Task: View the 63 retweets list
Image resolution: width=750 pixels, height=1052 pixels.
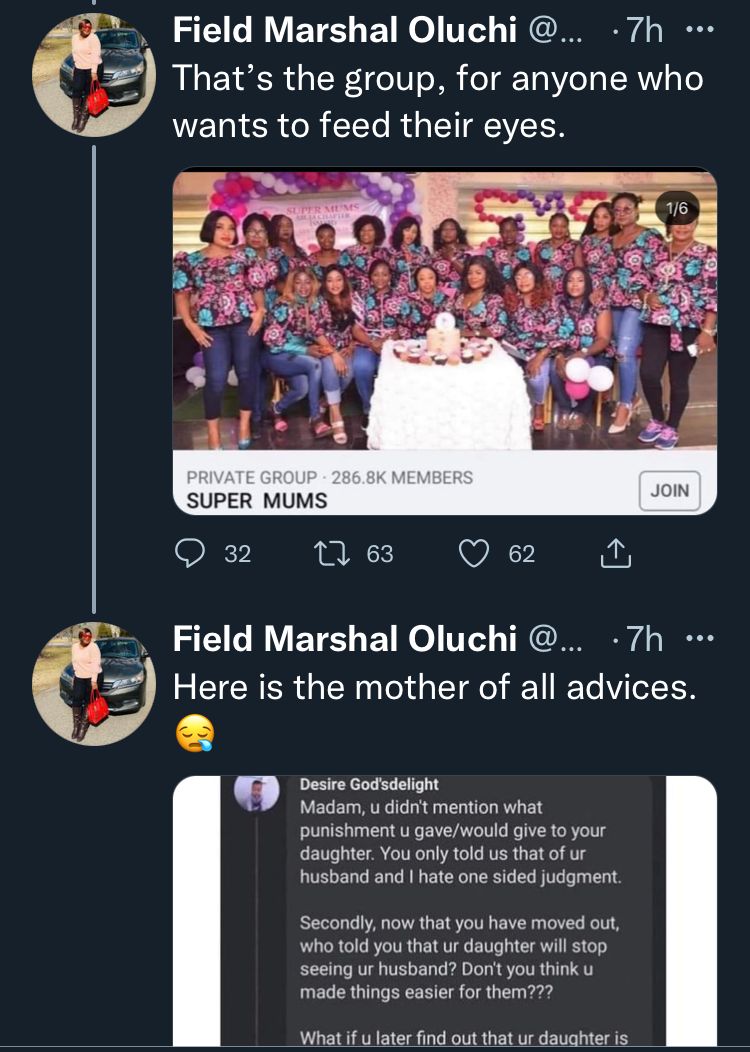Action: tap(379, 552)
